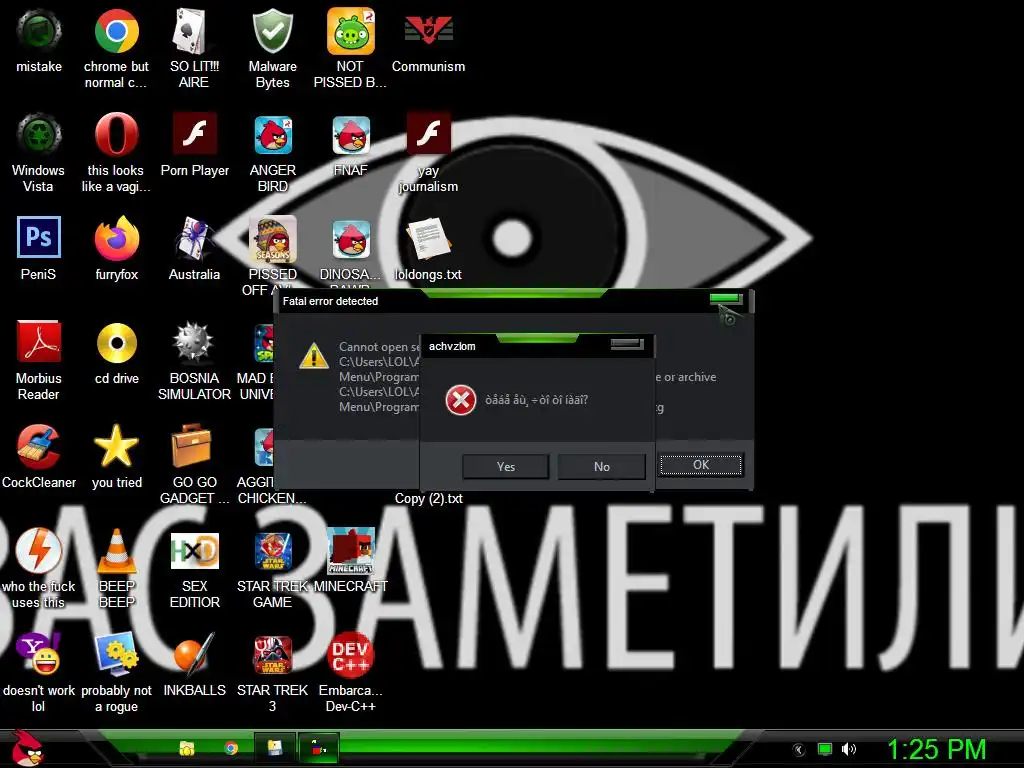Select the 'Morbius Reader' PDF icon
1024x768 pixels.
tap(39, 341)
